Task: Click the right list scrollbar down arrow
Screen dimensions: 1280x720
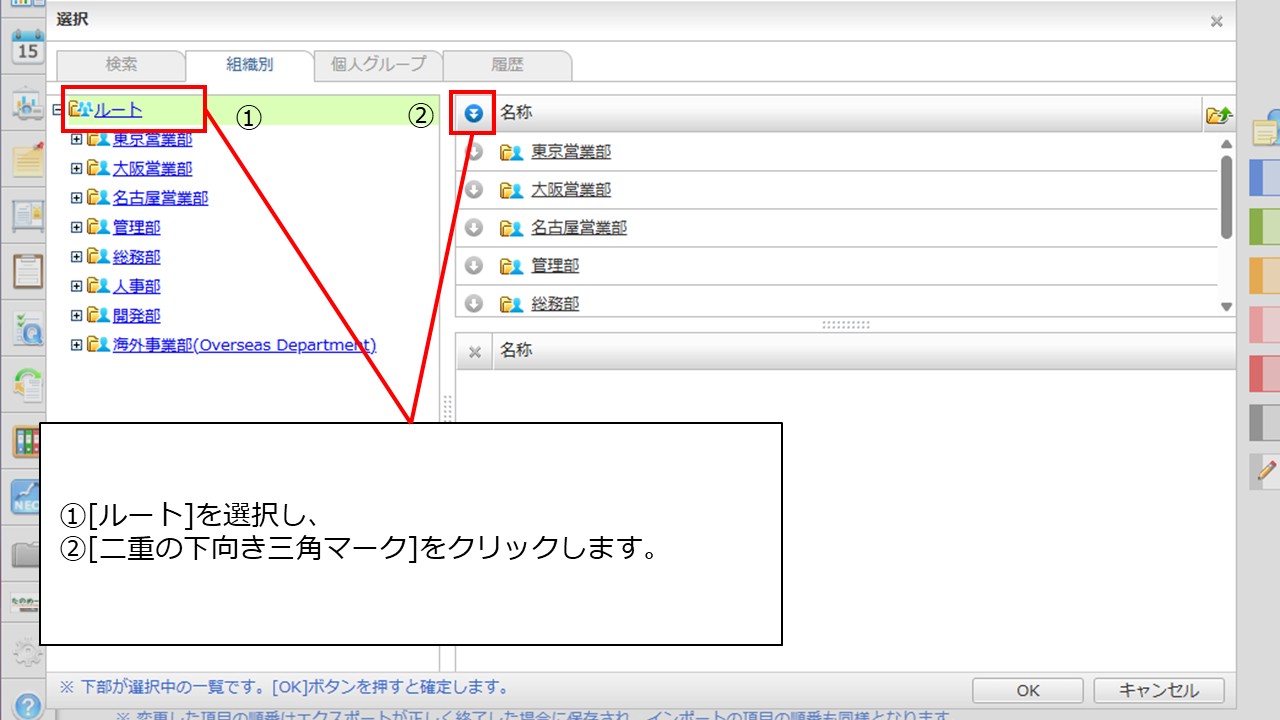Action: 1227,307
